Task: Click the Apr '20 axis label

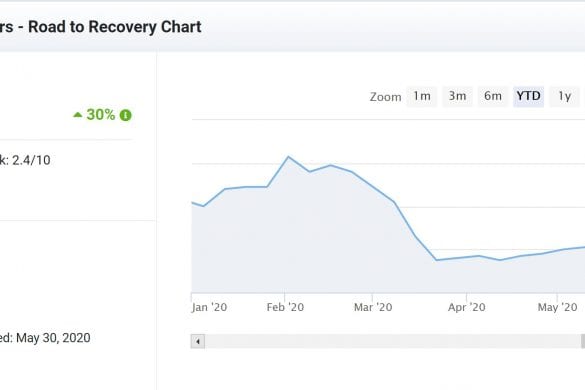Action: point(466,307)
